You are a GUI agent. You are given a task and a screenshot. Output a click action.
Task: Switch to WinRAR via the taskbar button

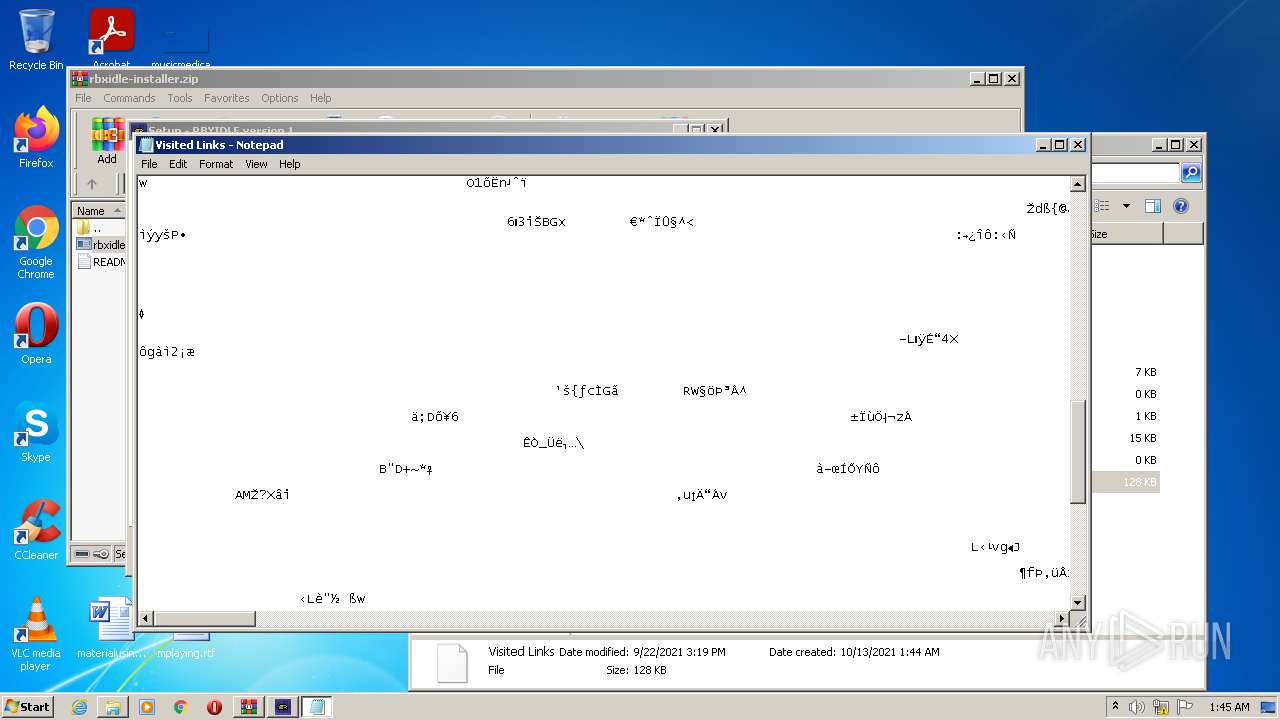click(x=249, y=707)
